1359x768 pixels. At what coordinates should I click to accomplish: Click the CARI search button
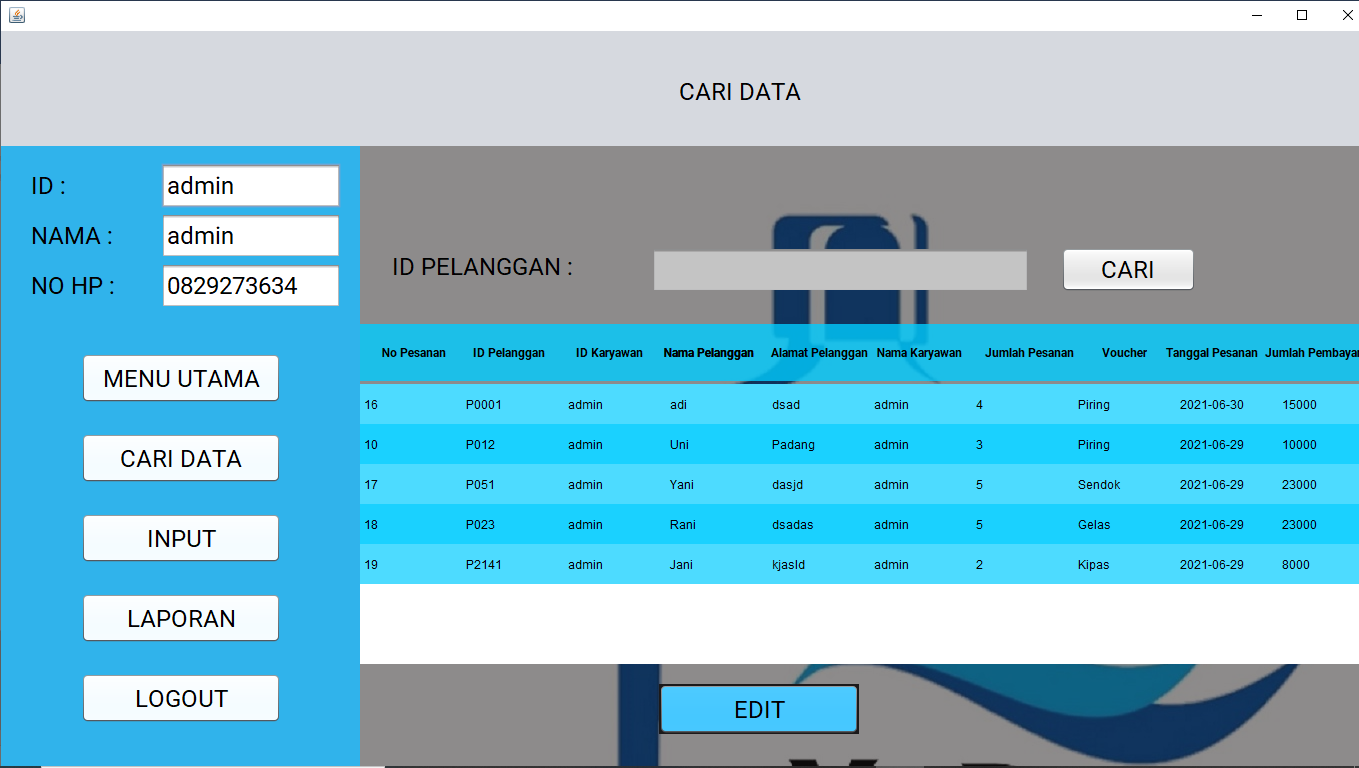coord(1127,270)
